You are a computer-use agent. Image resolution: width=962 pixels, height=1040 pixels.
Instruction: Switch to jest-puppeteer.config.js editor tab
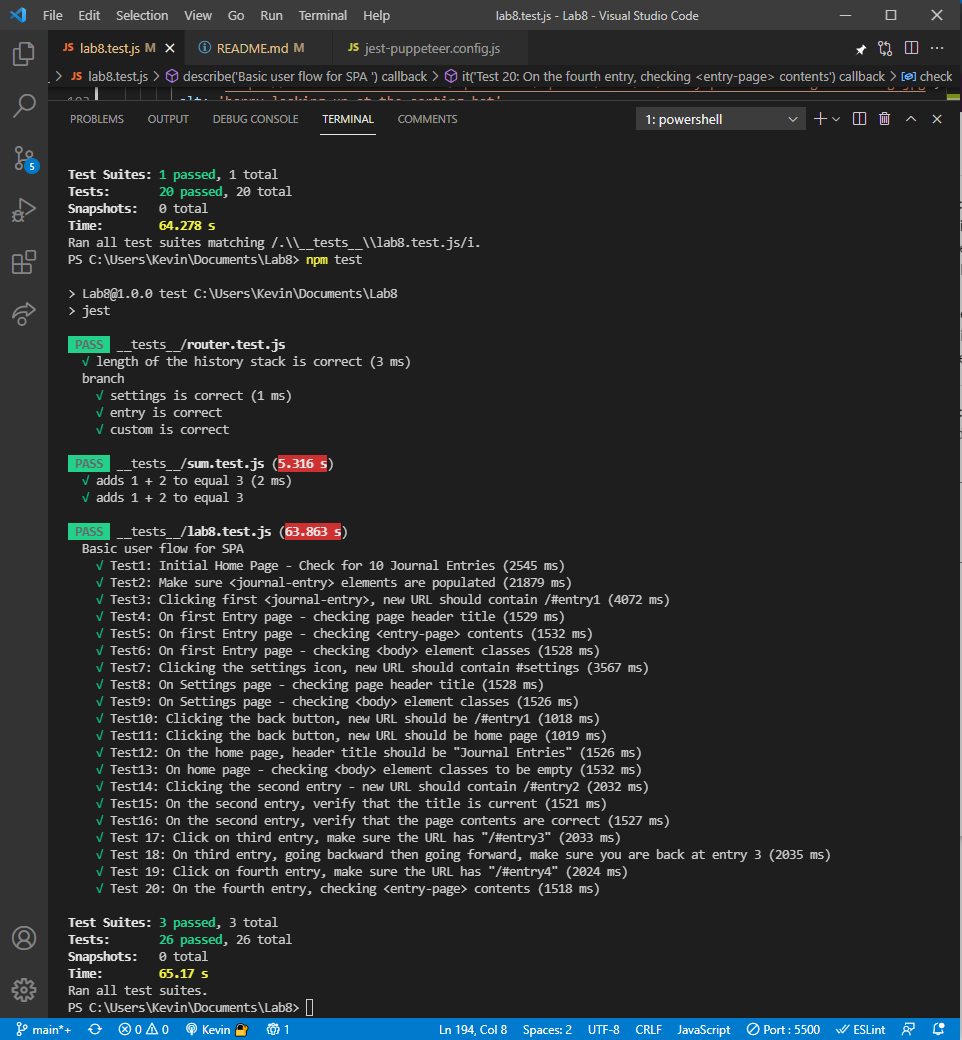(432, 48)
